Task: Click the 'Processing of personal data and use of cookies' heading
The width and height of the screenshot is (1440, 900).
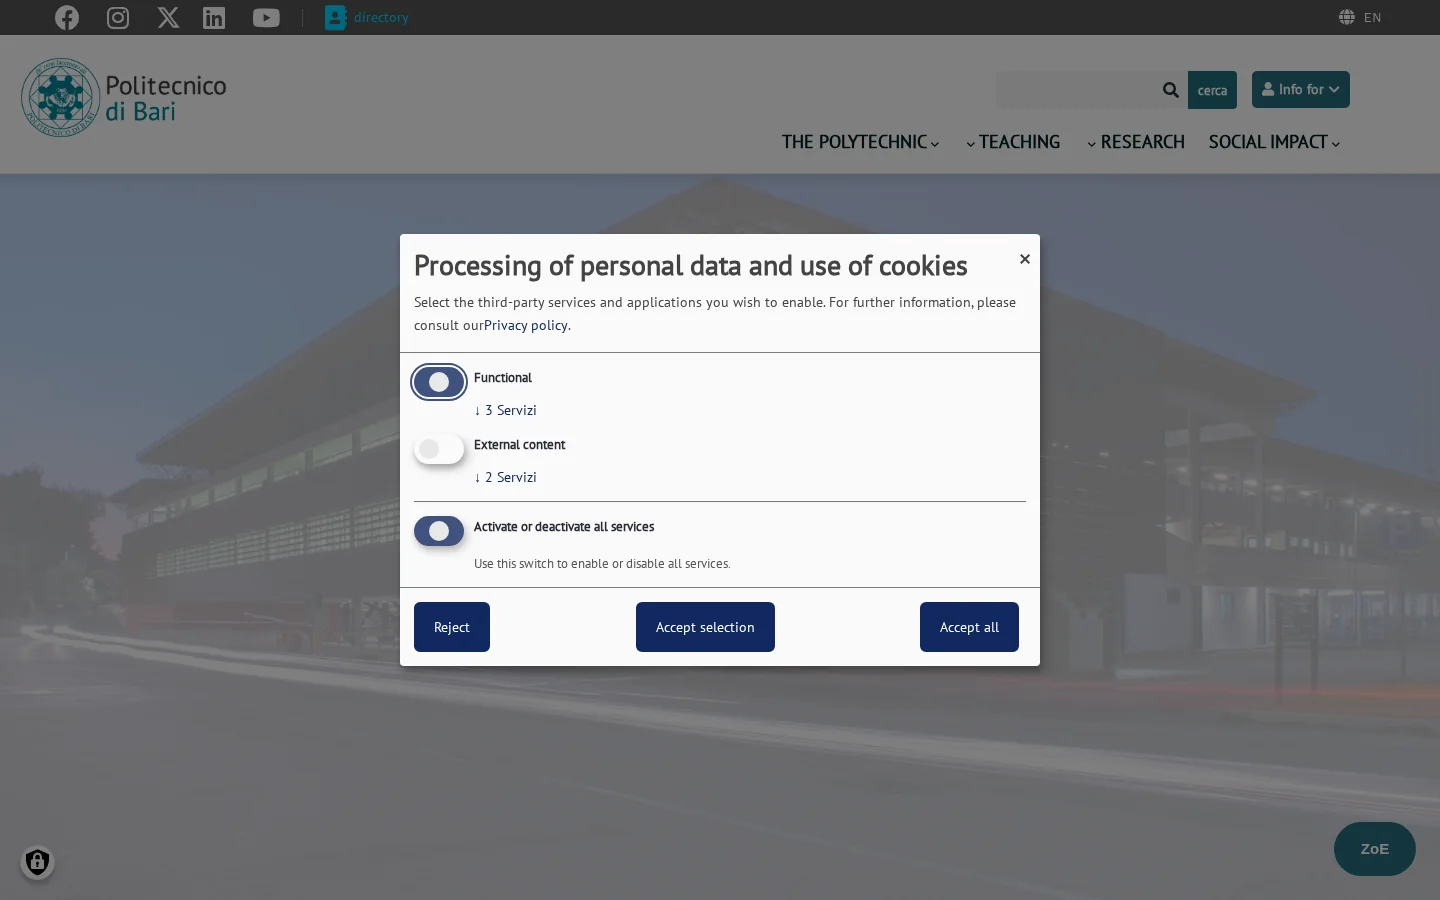Action: pos(691,265)
